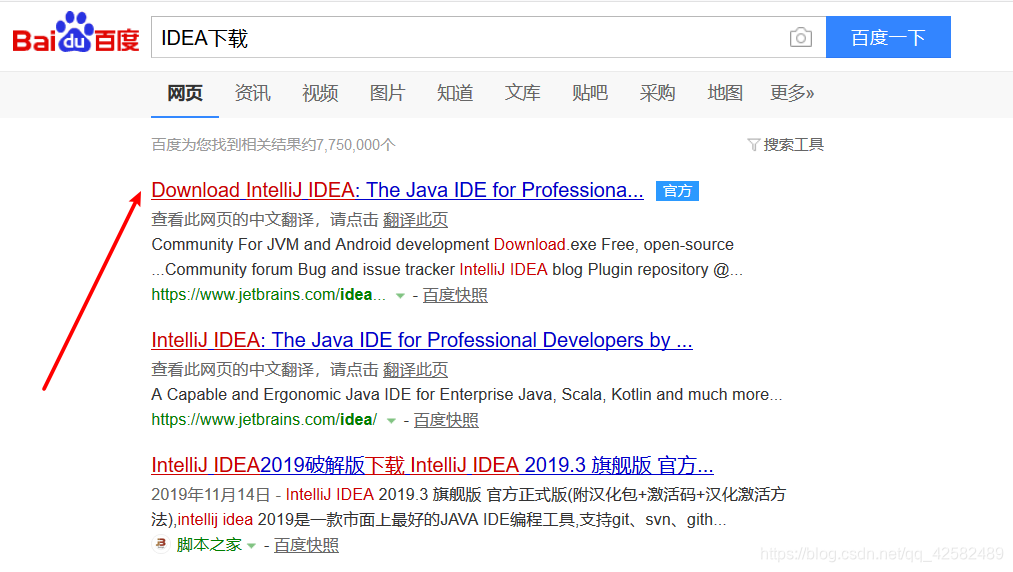
Task: Click the 官方 badge on first result
Action: pyautogui.click(x=677, y=191)
